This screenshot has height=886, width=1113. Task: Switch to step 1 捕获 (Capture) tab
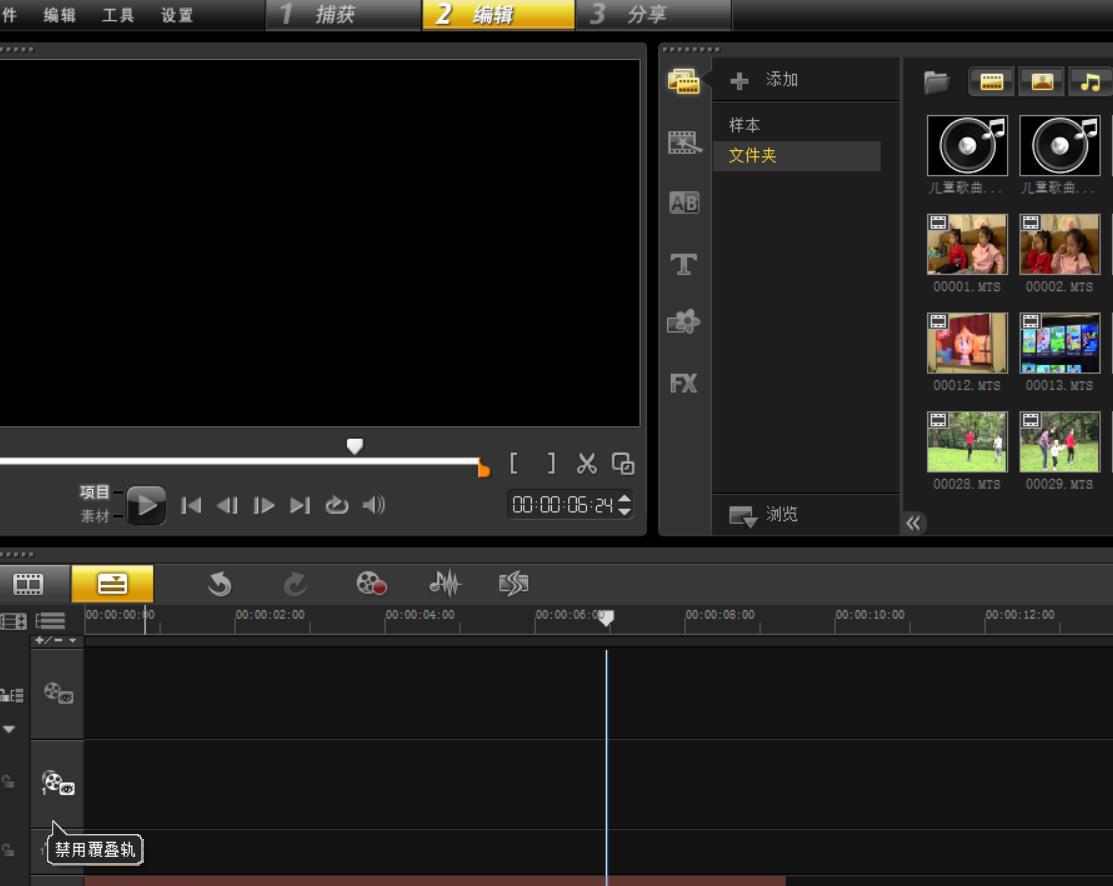[x=344, y=15]
